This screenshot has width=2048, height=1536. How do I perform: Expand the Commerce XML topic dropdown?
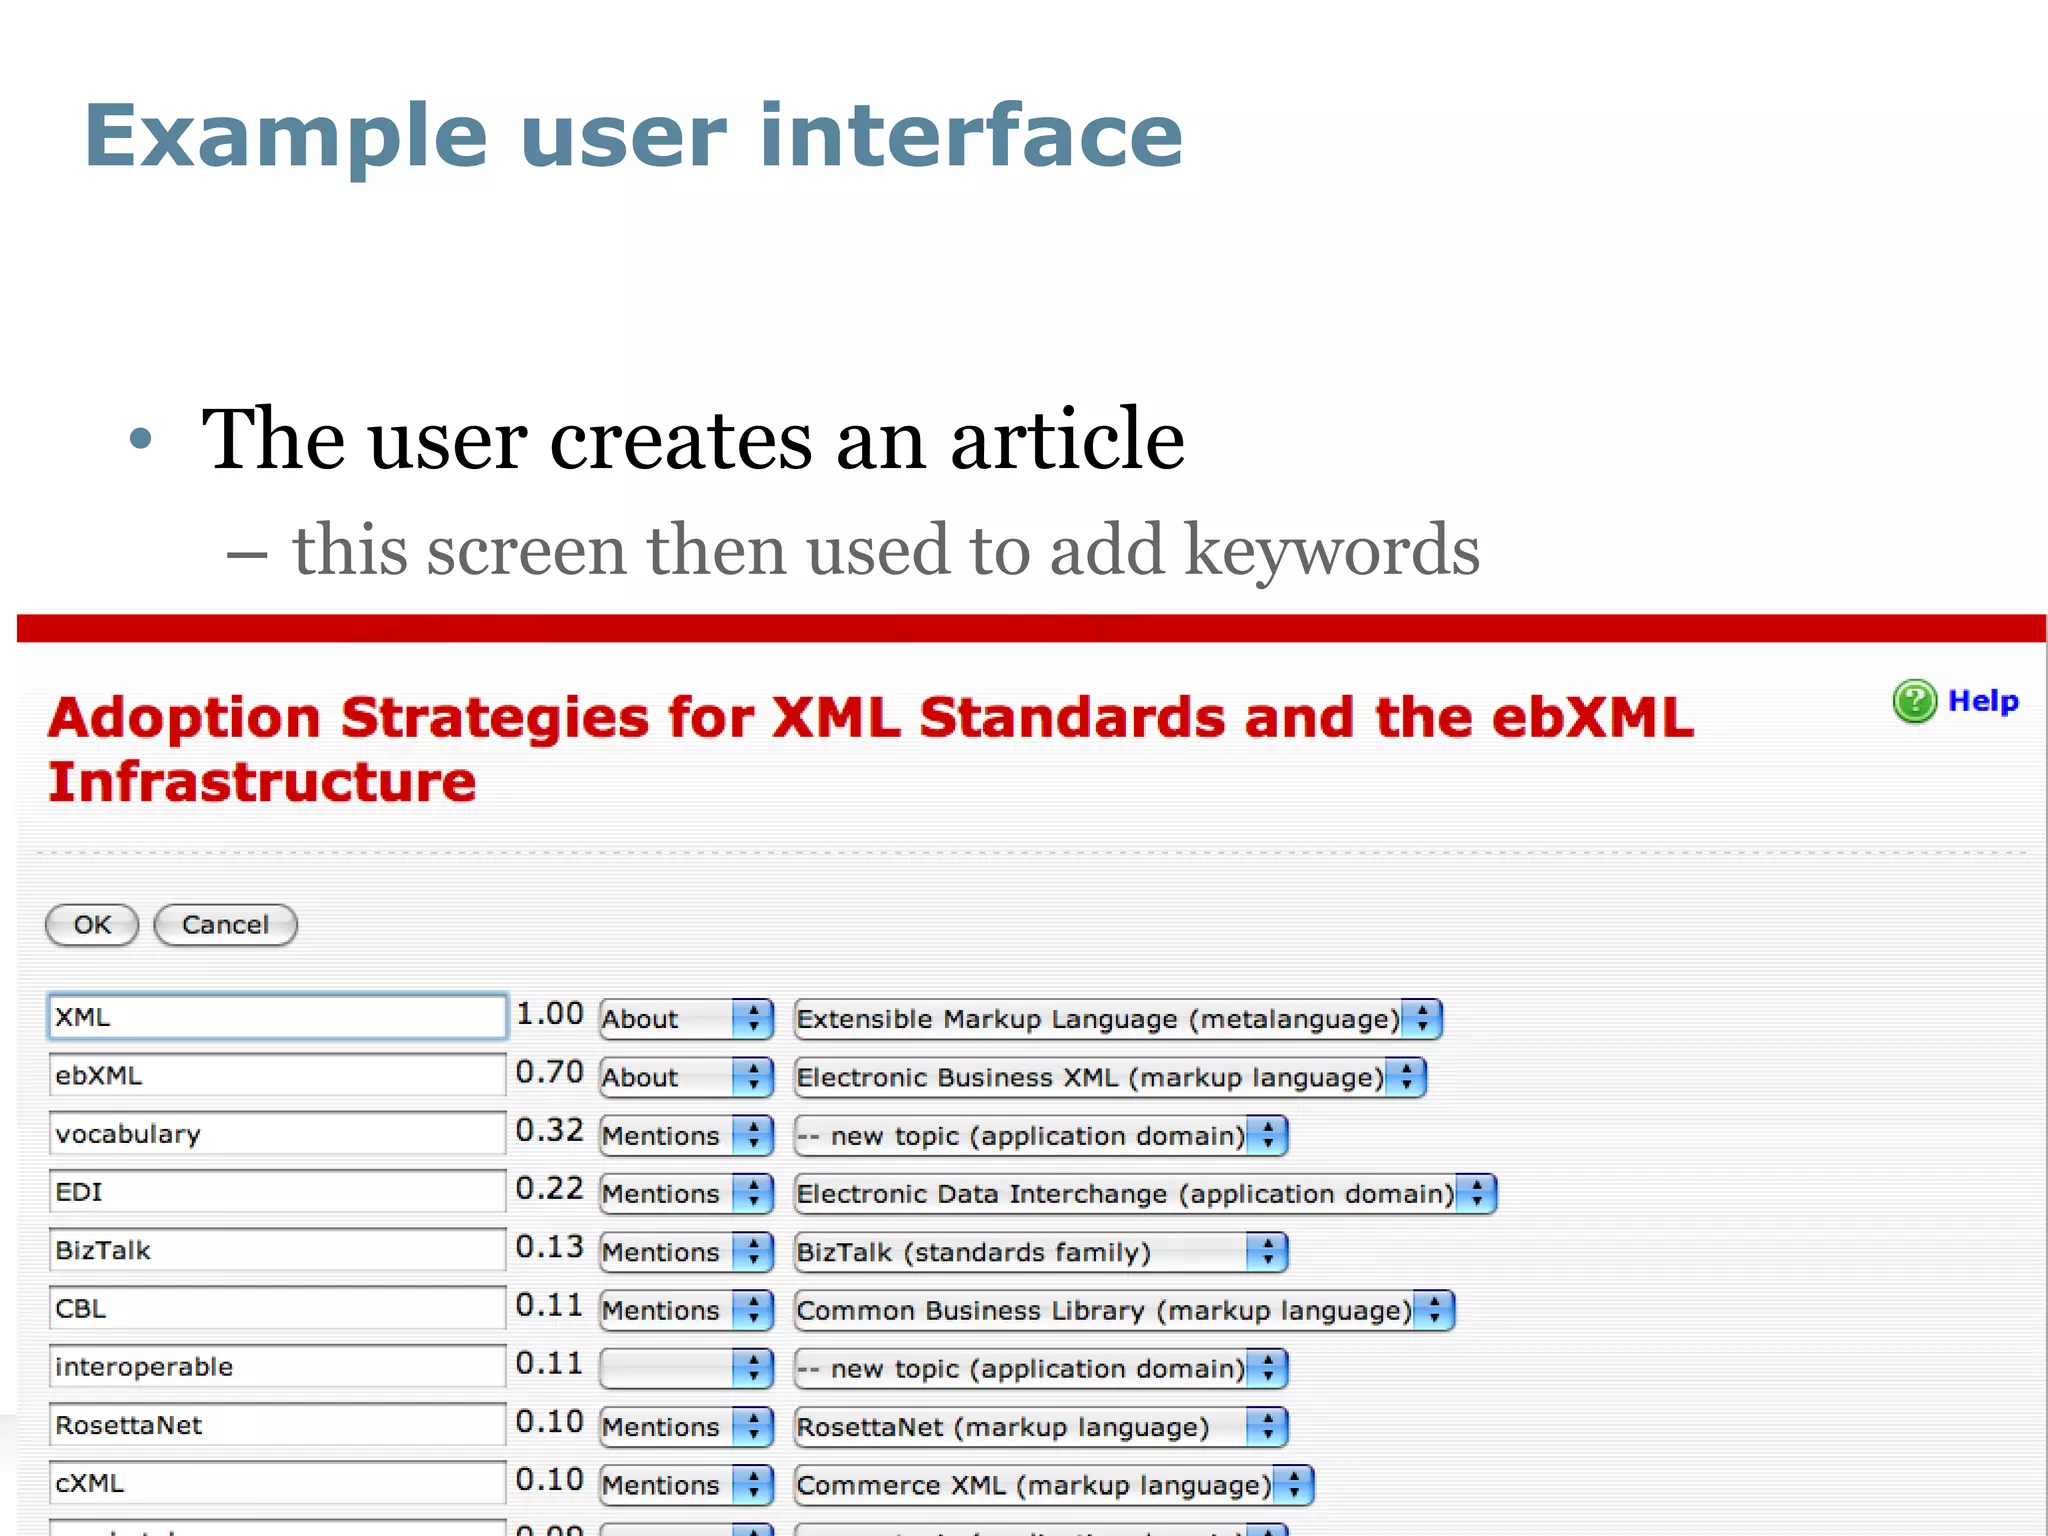coord(1052,1485)
